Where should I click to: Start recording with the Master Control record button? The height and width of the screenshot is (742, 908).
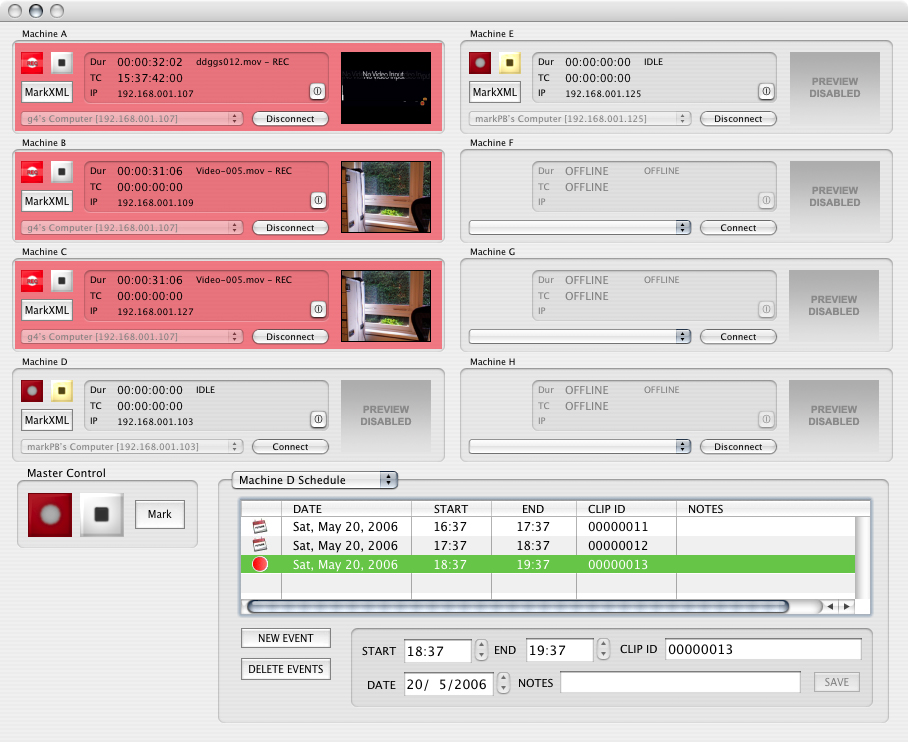[48, 514]
